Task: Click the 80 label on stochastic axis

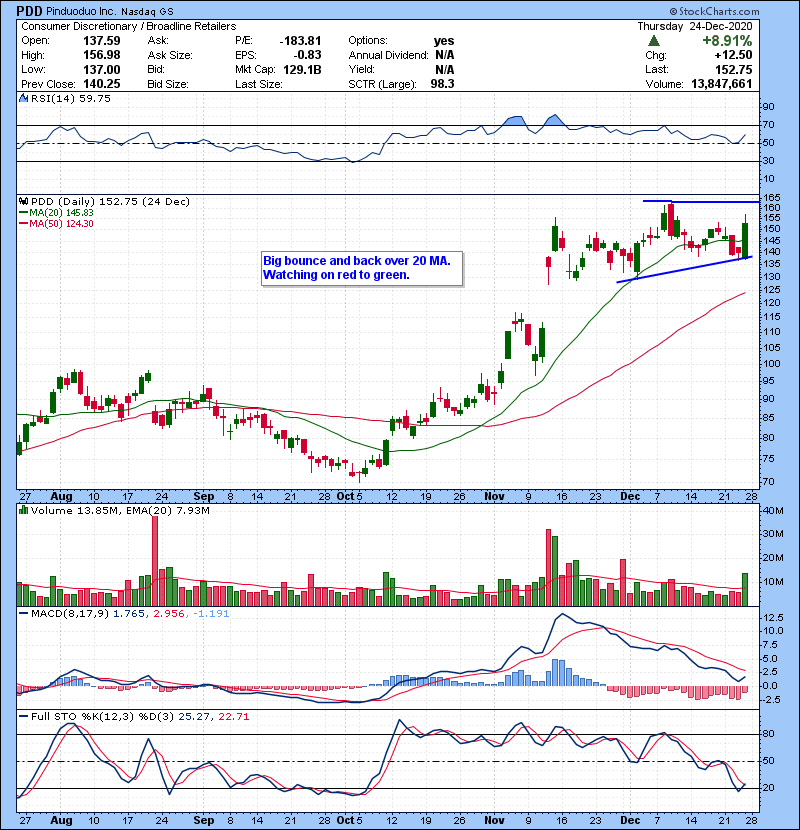Action: pyautogui.click(x=768, y=734)
